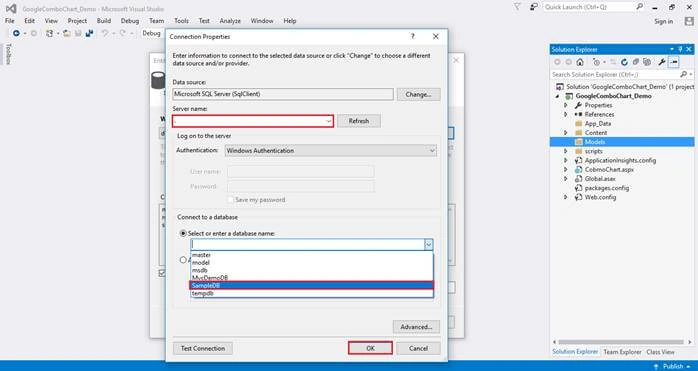Image resolution: width=698 pixels, height=371 pixels.
Task: Click account avatar icon next to Sign in
Action: point(689,21)
